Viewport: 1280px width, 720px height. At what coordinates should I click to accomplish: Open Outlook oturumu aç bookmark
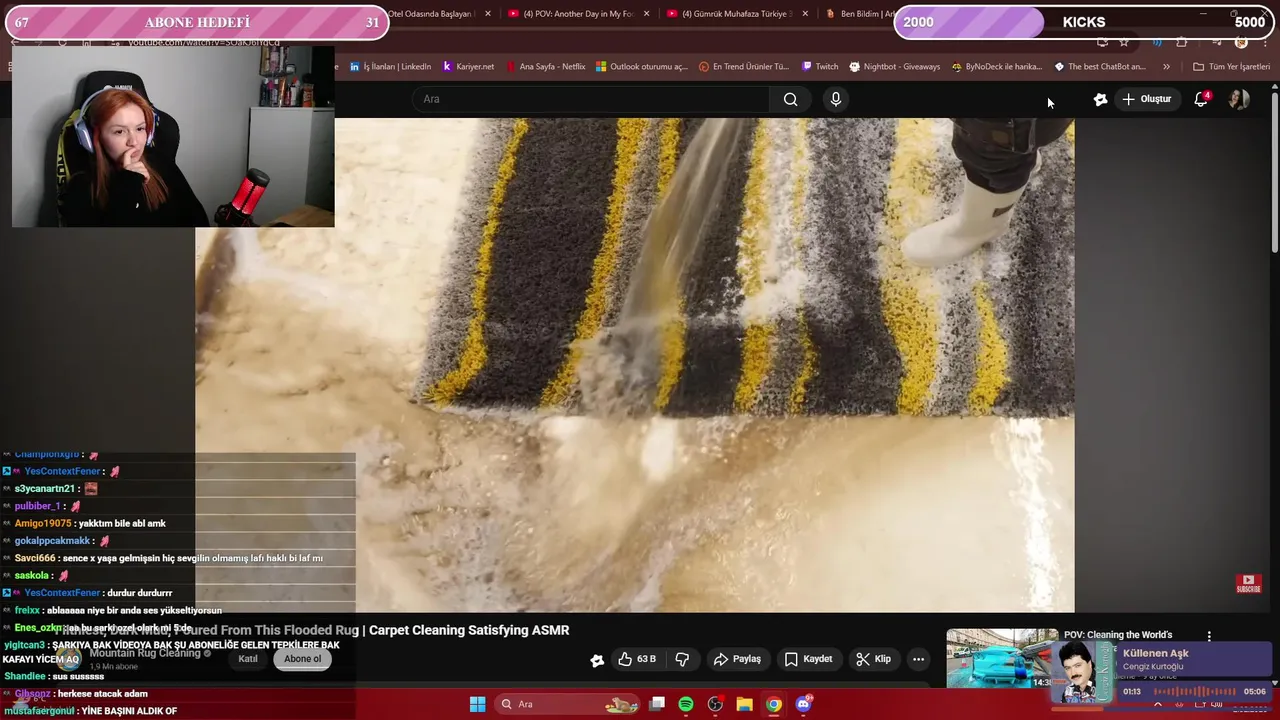642,67
